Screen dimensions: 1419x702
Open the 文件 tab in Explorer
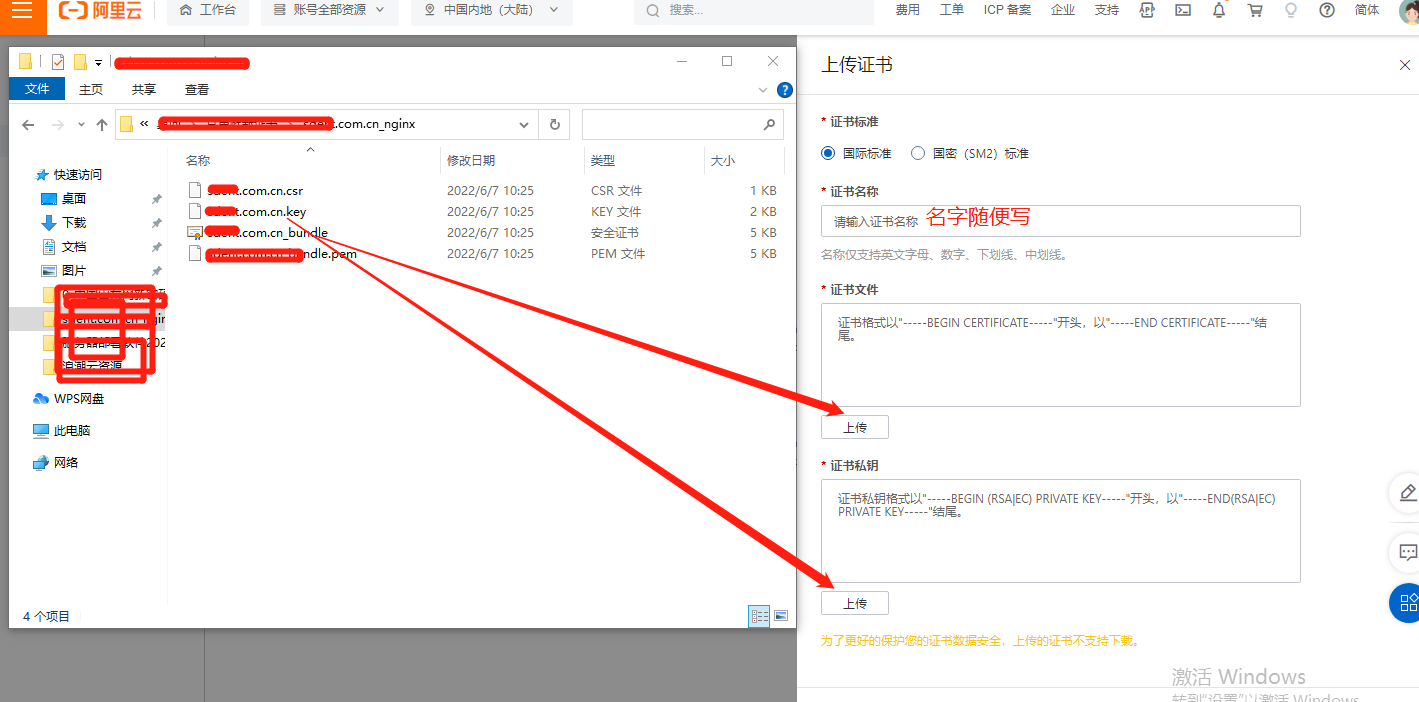[37, 89]
